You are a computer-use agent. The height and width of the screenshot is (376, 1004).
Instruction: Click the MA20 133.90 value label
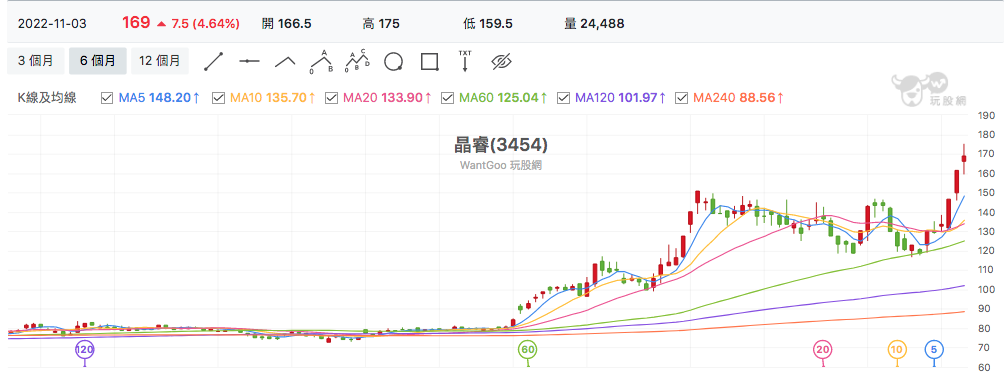coord(386,98)
